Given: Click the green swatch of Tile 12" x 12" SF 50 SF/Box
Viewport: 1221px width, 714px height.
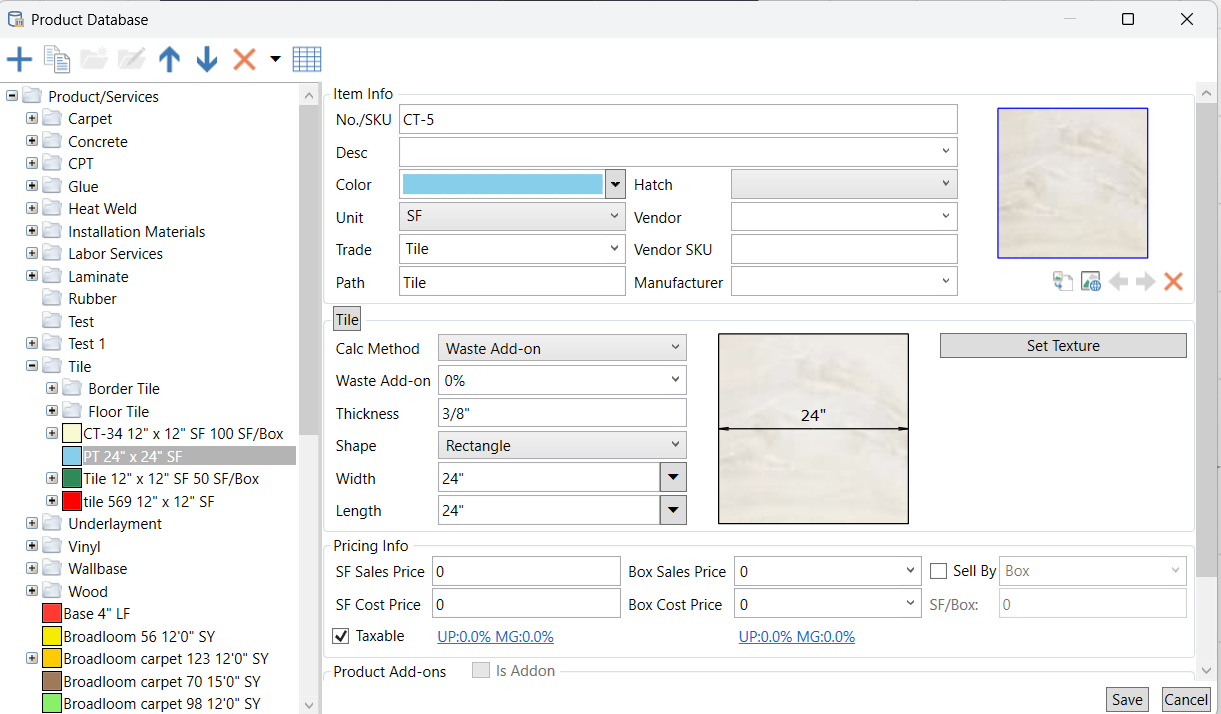Looking at the screenshot, I should pos(72,478).
